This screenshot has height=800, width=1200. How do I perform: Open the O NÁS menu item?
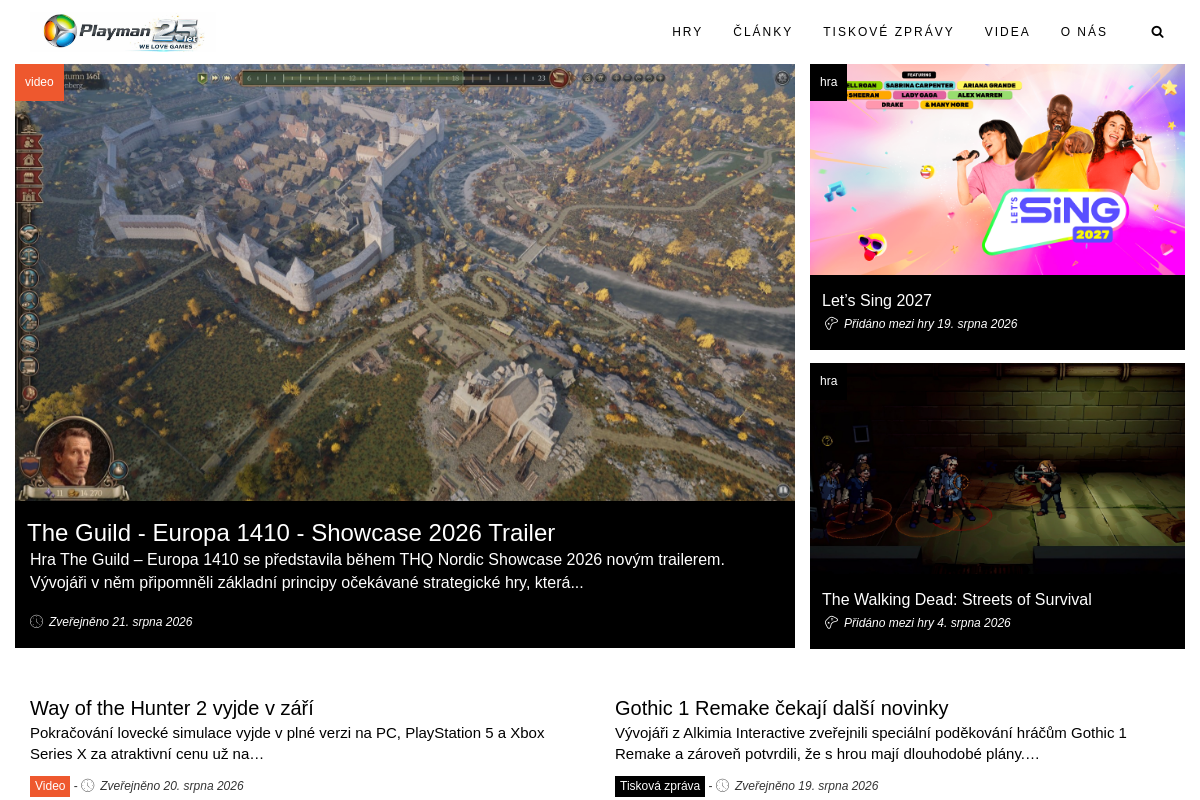coord(1084,32)
